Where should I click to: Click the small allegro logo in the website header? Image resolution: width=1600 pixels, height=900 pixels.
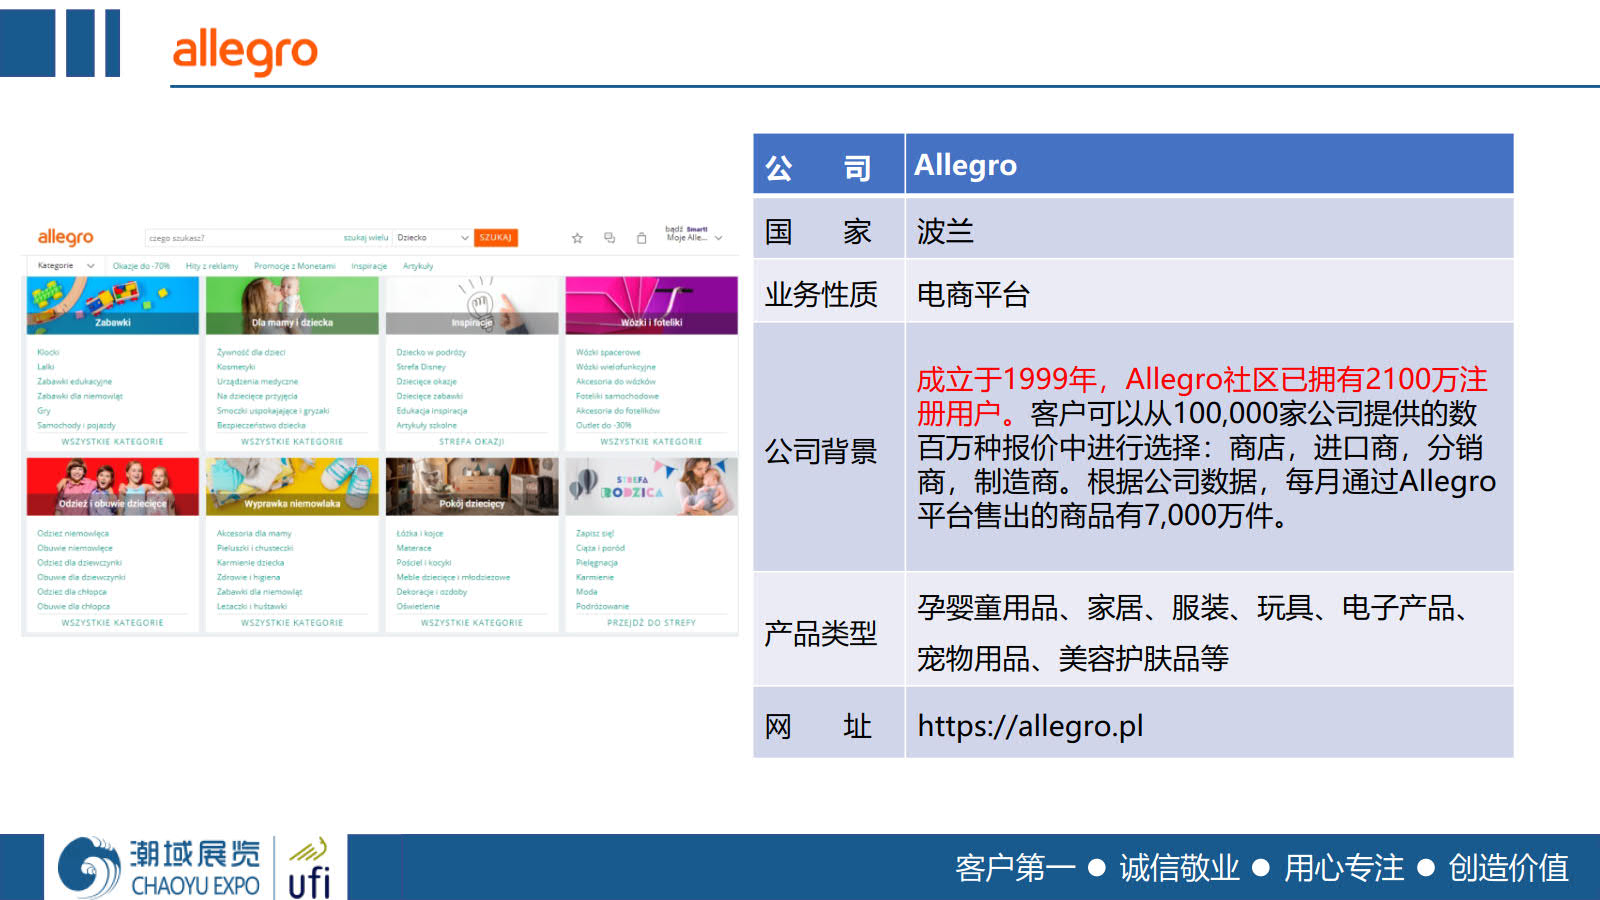point(65,237)
